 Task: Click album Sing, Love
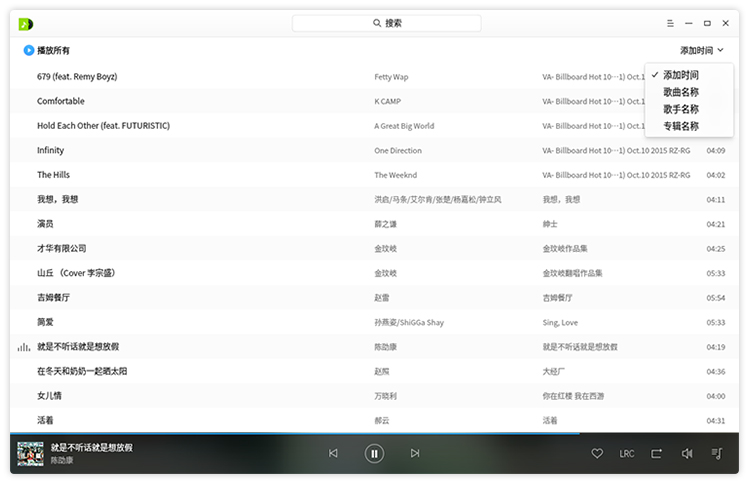point(560,323)
